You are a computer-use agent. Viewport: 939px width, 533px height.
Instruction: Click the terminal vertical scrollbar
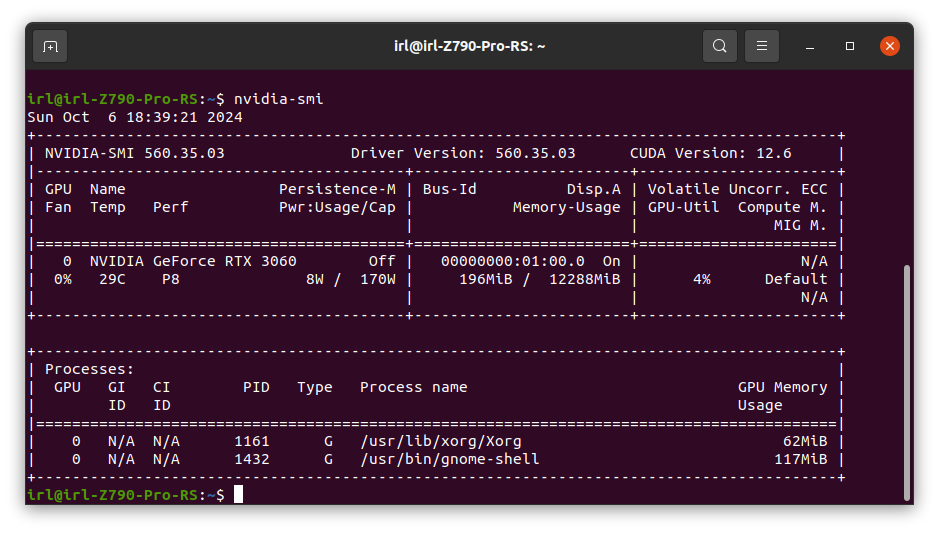tap(907, 383)
